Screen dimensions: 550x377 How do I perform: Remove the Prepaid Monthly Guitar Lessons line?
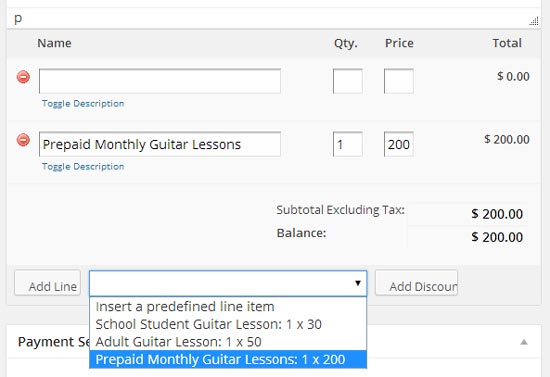24,140
